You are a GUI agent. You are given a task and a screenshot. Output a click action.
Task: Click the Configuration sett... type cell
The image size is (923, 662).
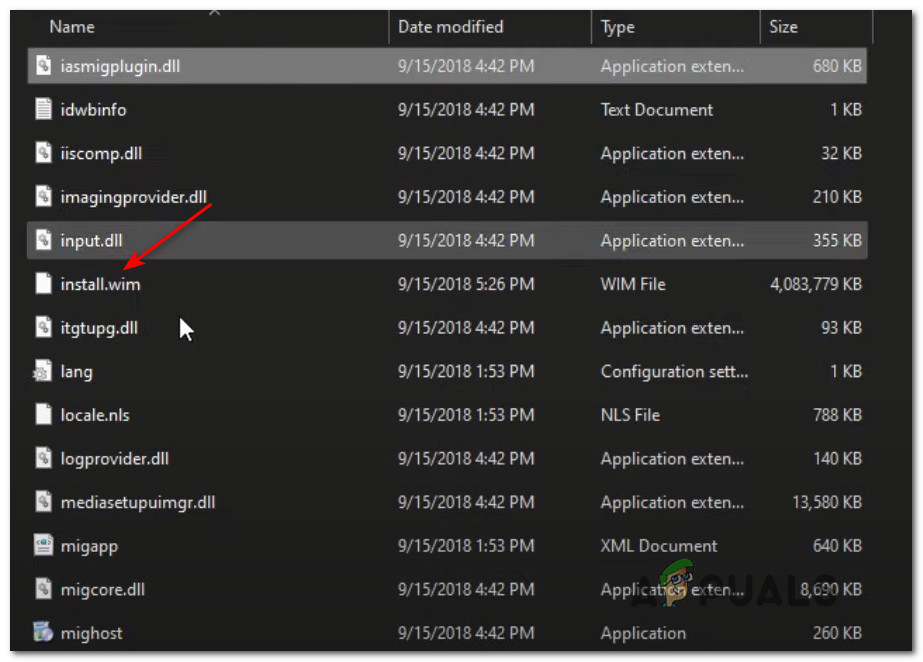(x=674, y=372)
